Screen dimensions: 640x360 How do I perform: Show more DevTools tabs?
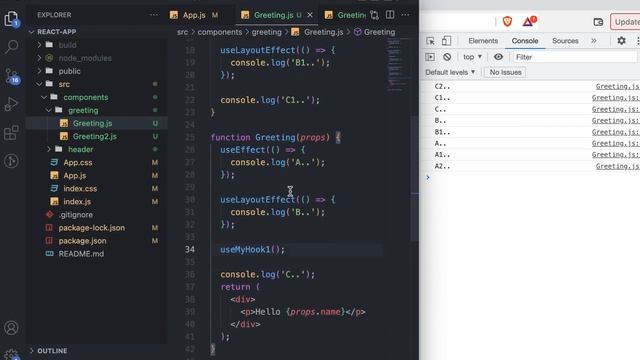(593, 41)
